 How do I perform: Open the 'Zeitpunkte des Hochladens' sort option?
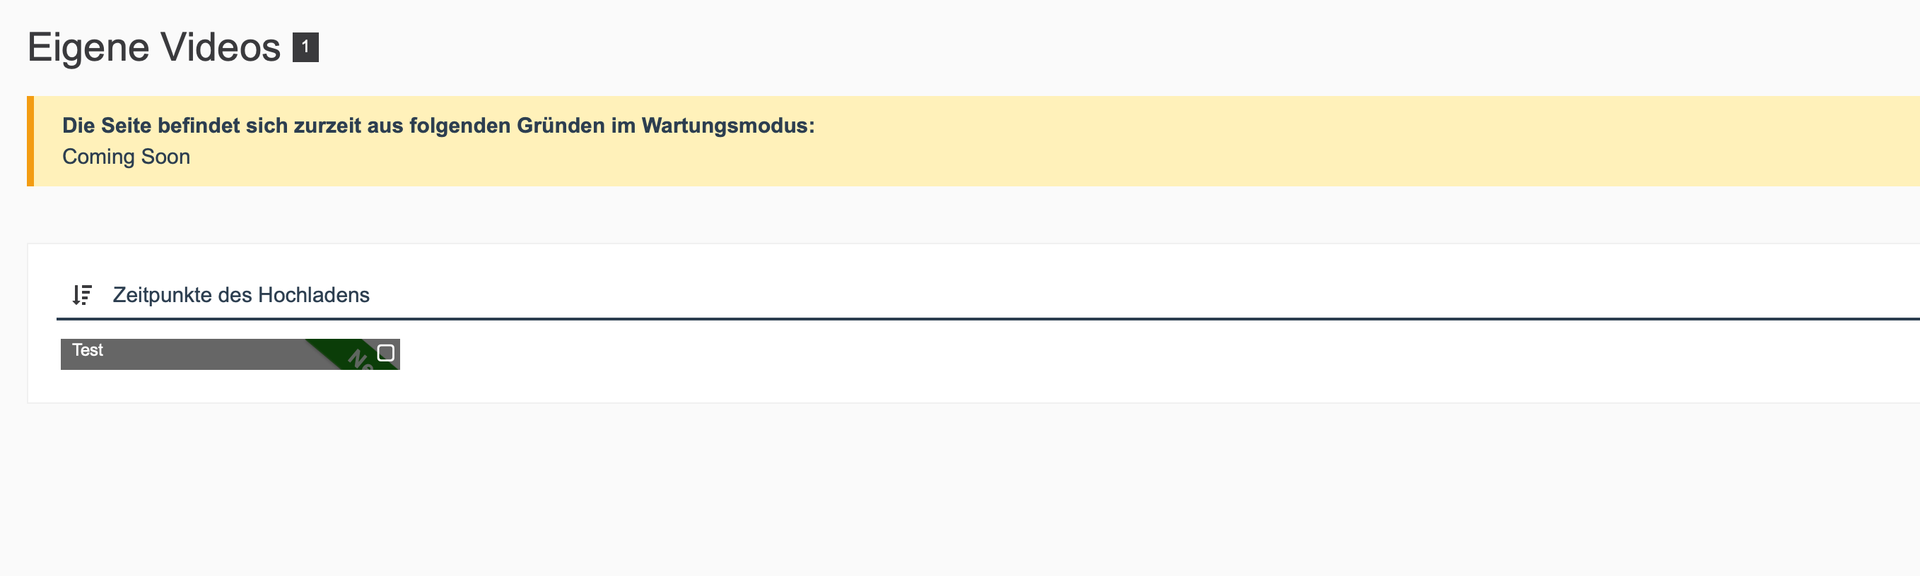(x=241, y=295)
